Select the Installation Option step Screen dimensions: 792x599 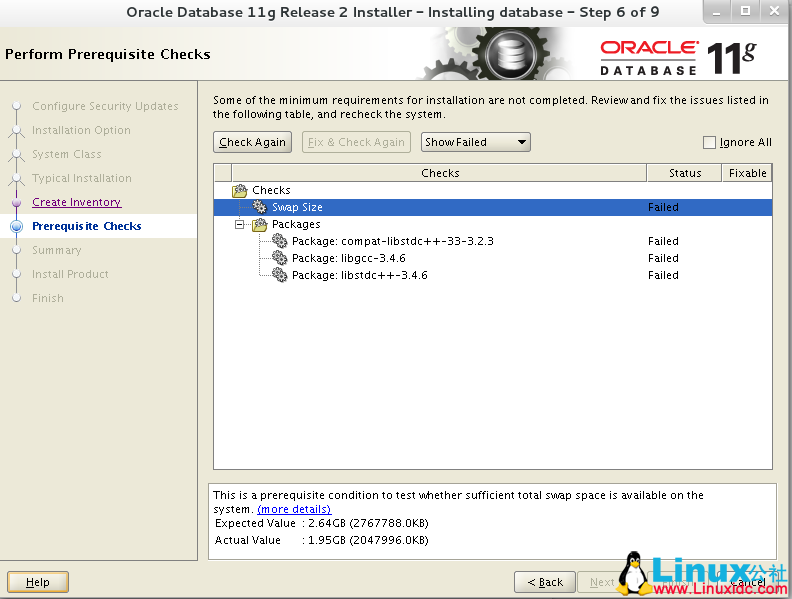coord(81,130)
